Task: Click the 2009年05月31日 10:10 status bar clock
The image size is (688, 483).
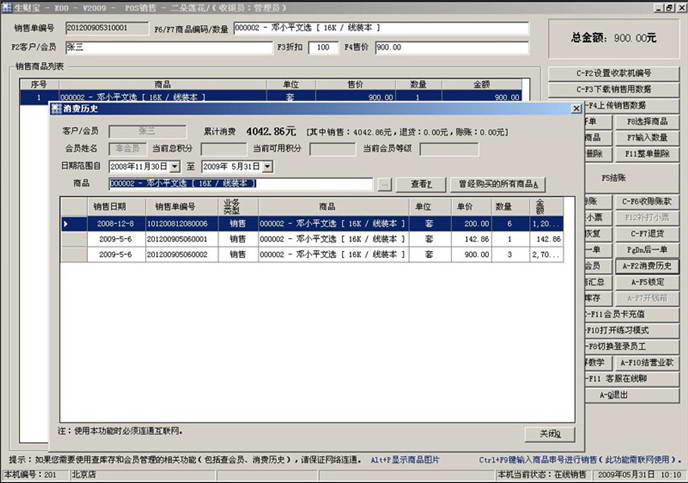Action: (639, 475)
